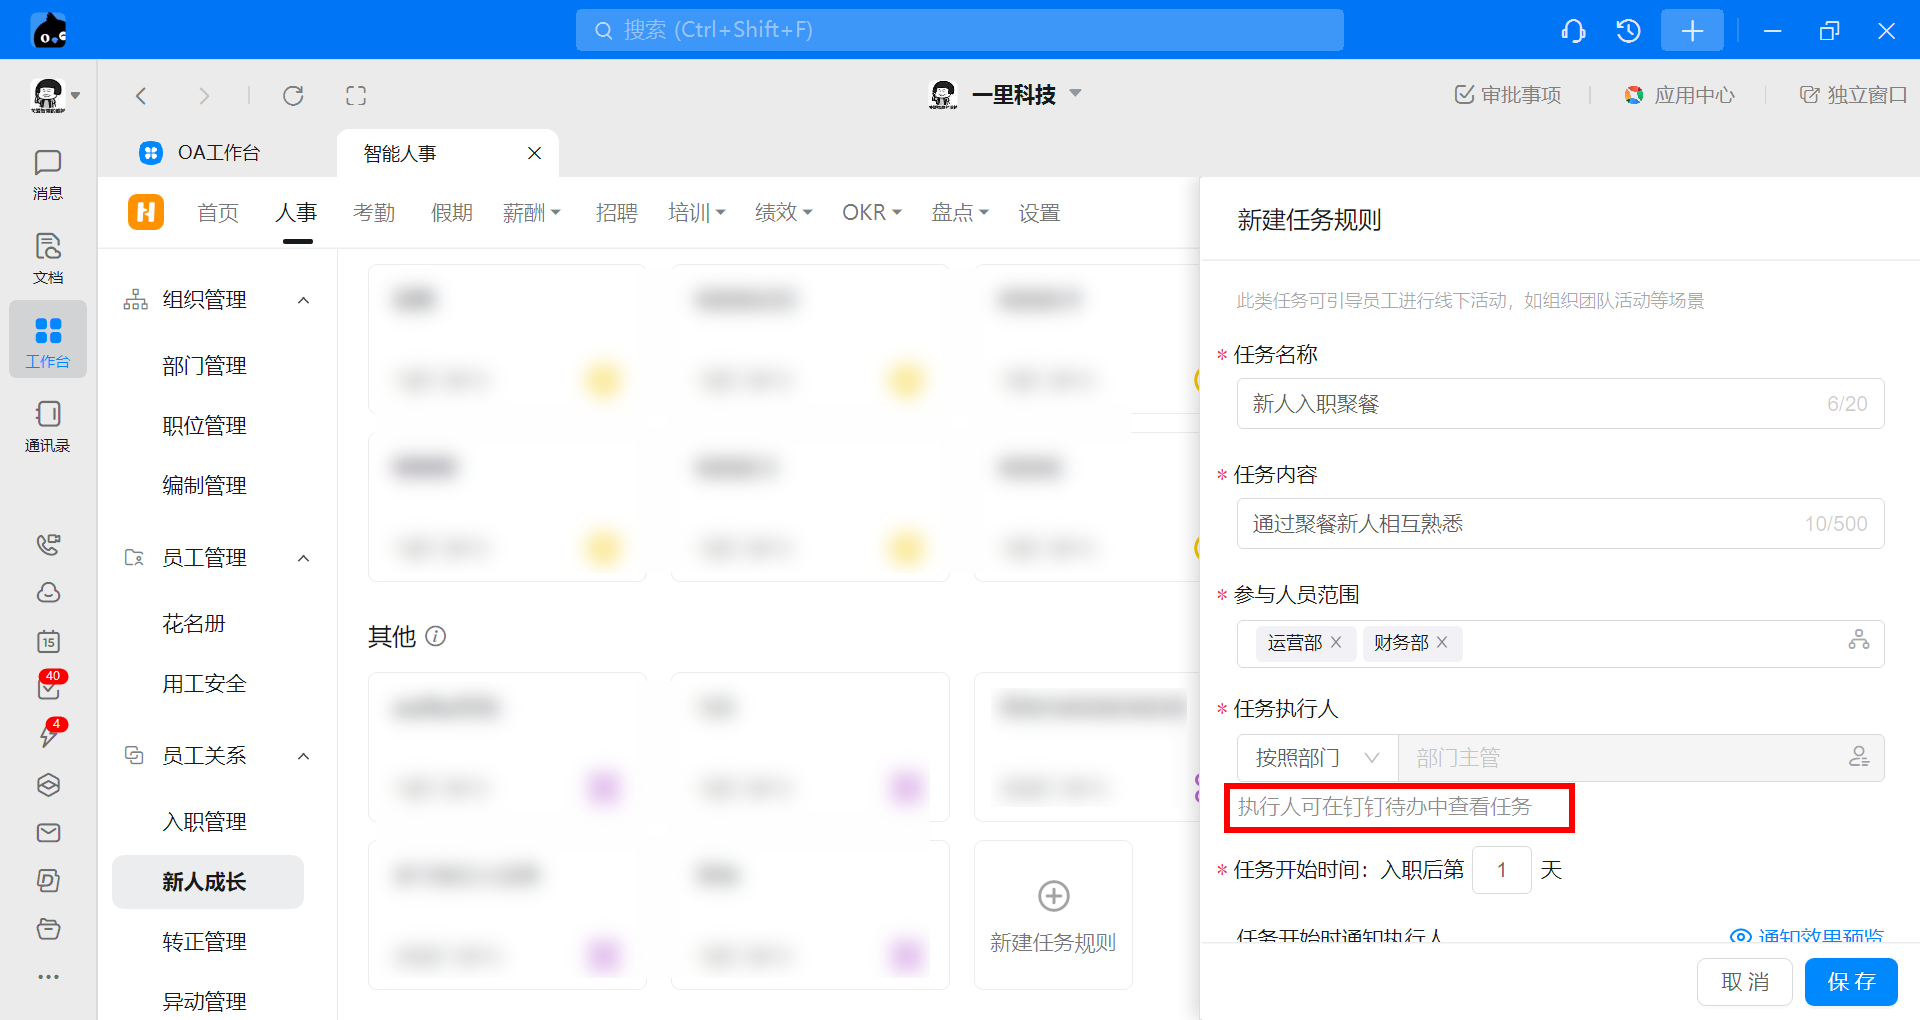Click the 取消 button
The image size is (1920, 1020).
pos(1744,982)
